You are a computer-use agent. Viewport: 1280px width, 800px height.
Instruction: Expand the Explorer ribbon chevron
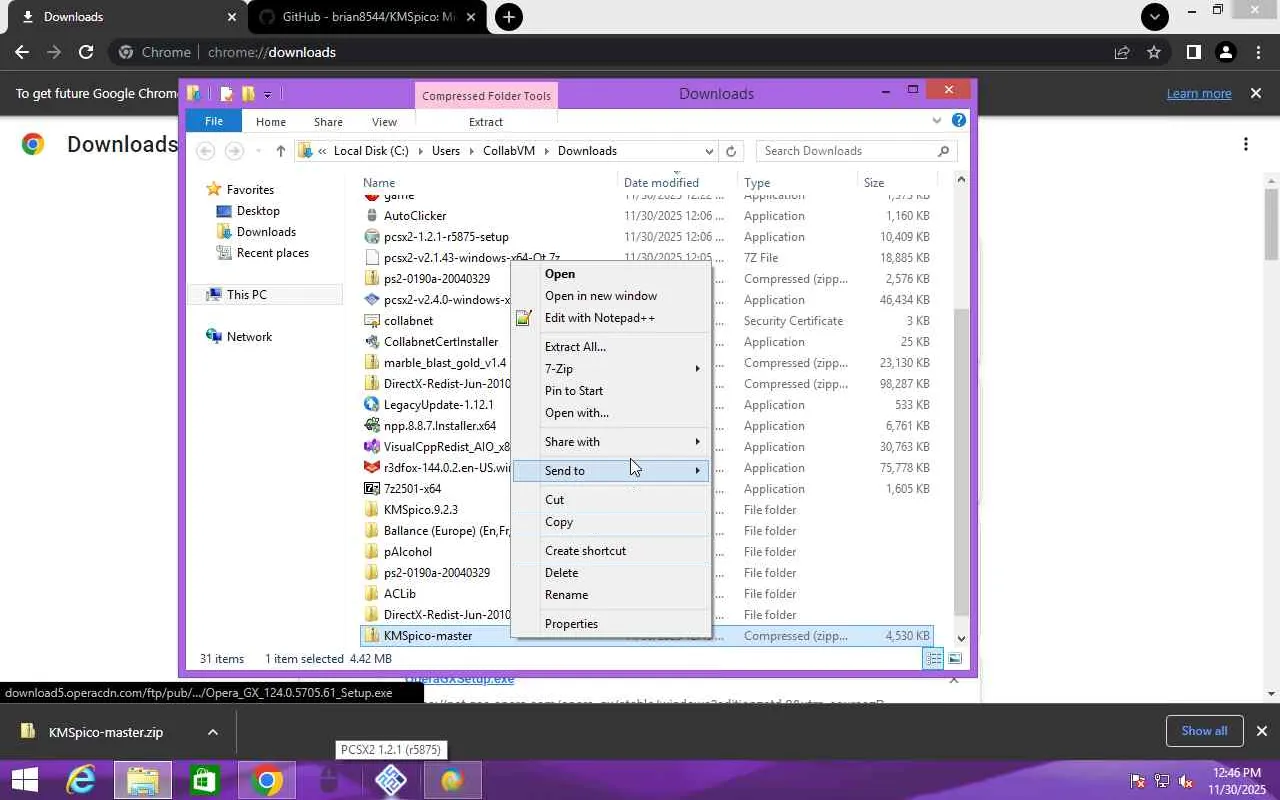tap(936, 120)
